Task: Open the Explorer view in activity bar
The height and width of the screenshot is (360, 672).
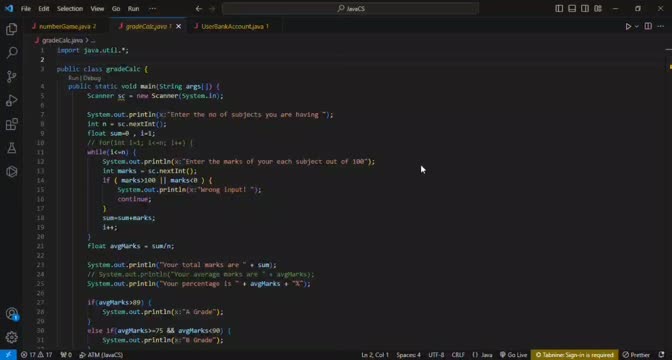Action: coord(12,29)
